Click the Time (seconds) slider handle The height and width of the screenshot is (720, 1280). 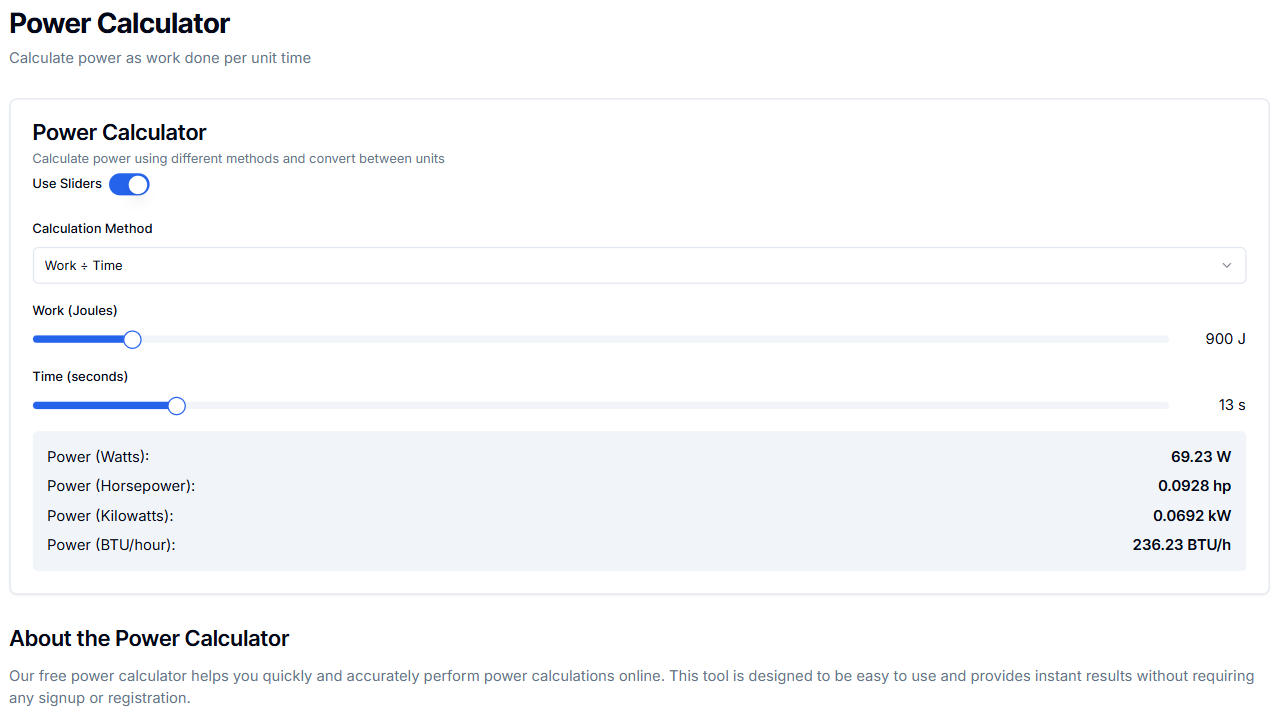click(177, 406)
